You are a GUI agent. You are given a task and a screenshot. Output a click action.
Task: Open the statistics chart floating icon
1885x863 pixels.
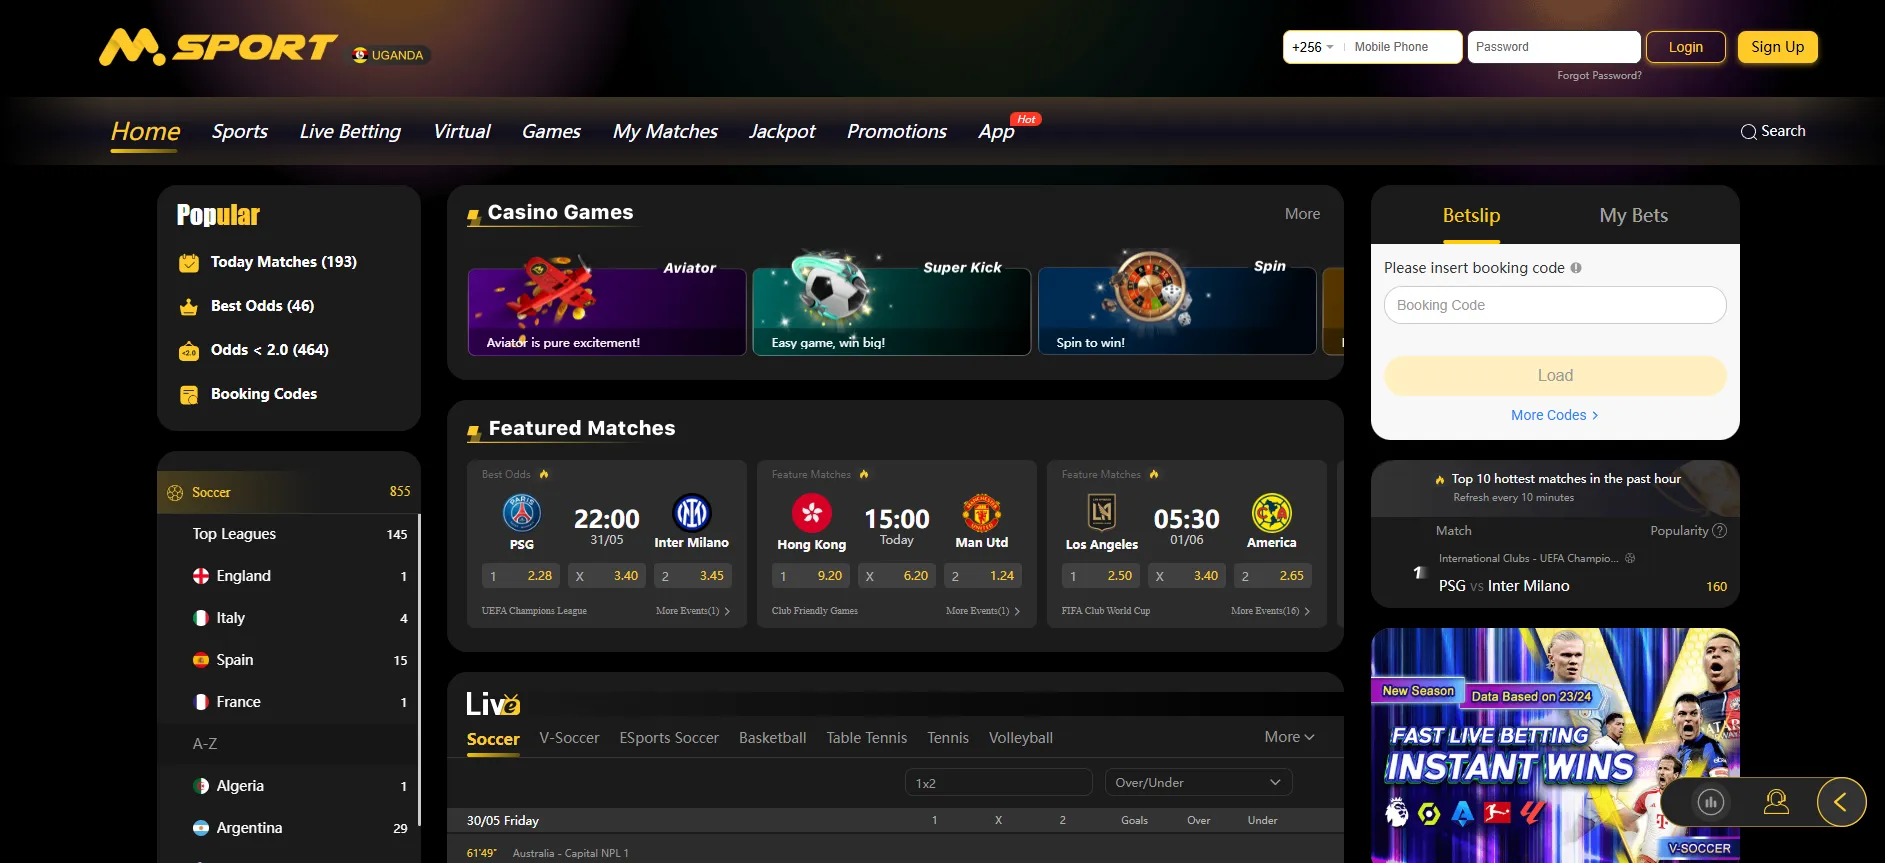[x=1711, y=802]
